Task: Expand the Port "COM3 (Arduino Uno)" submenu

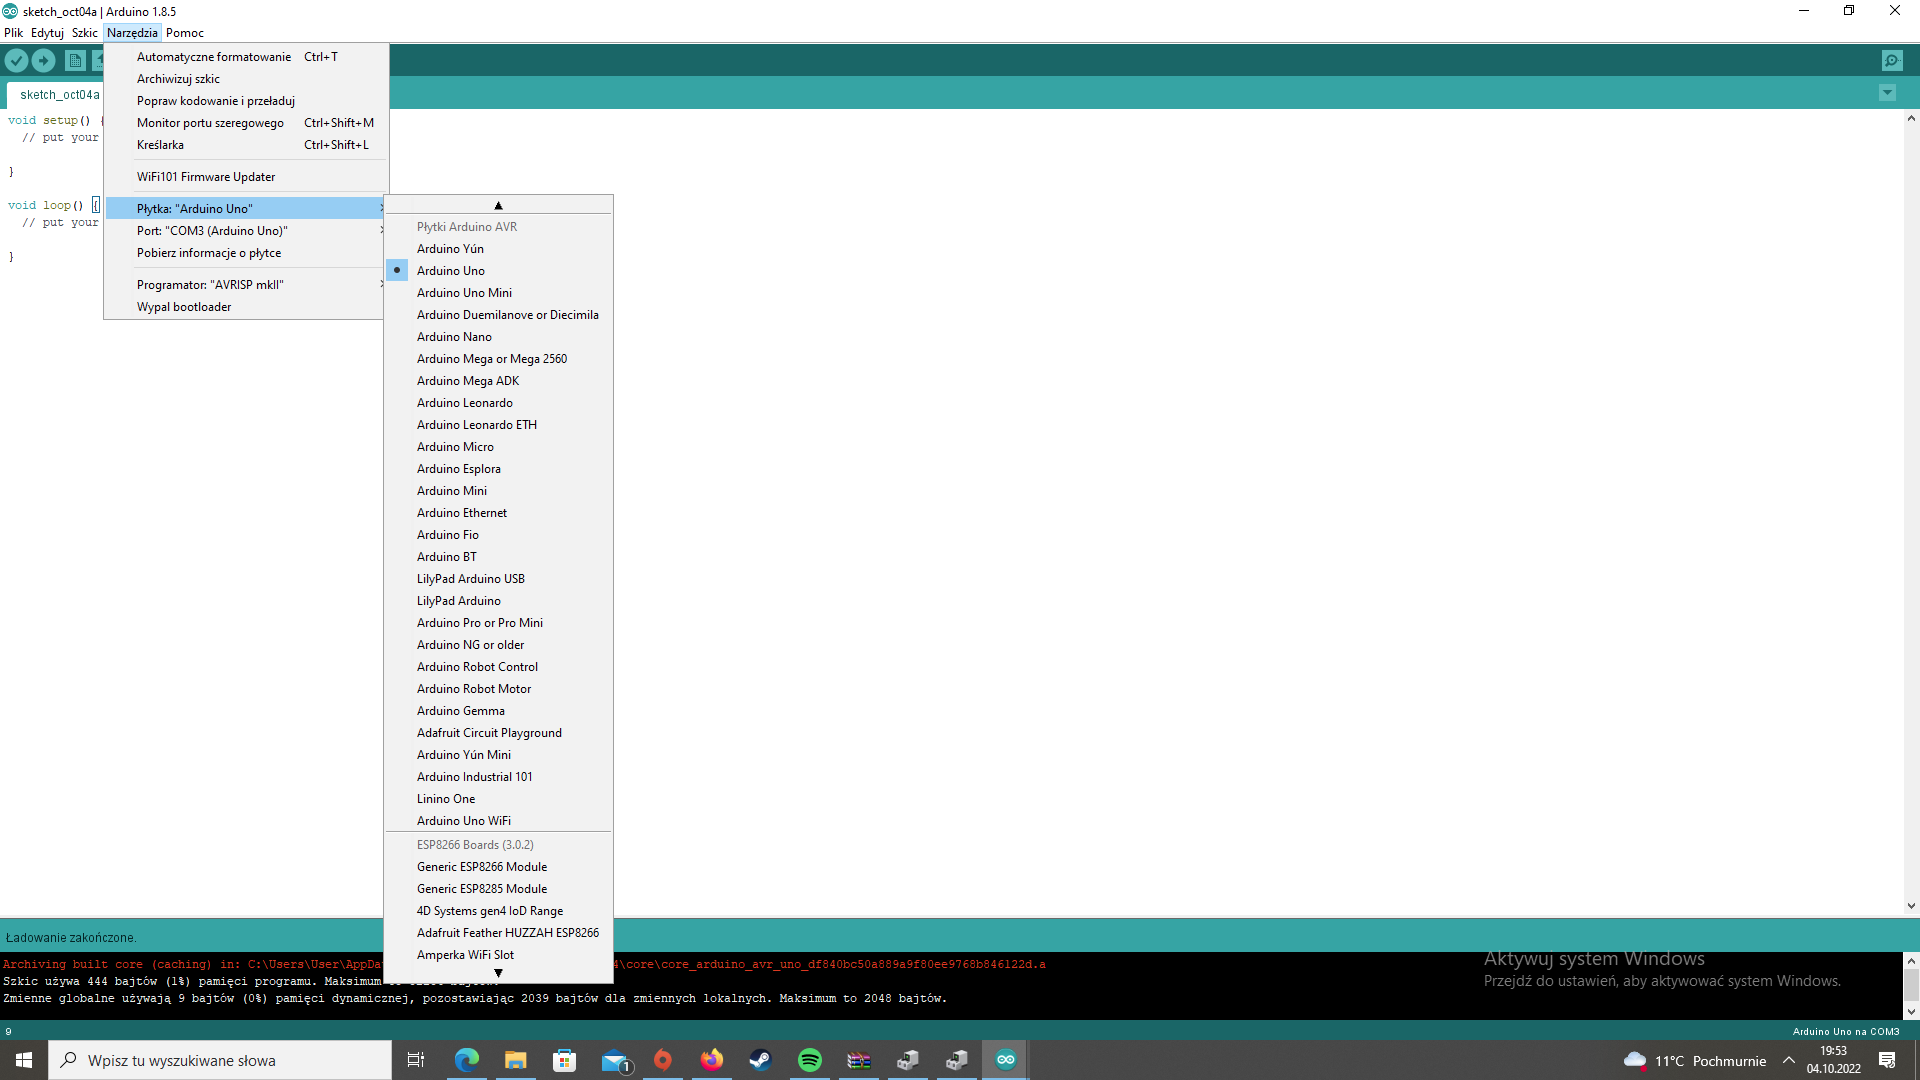Action: pyautogui.click(x=245, y=231)
